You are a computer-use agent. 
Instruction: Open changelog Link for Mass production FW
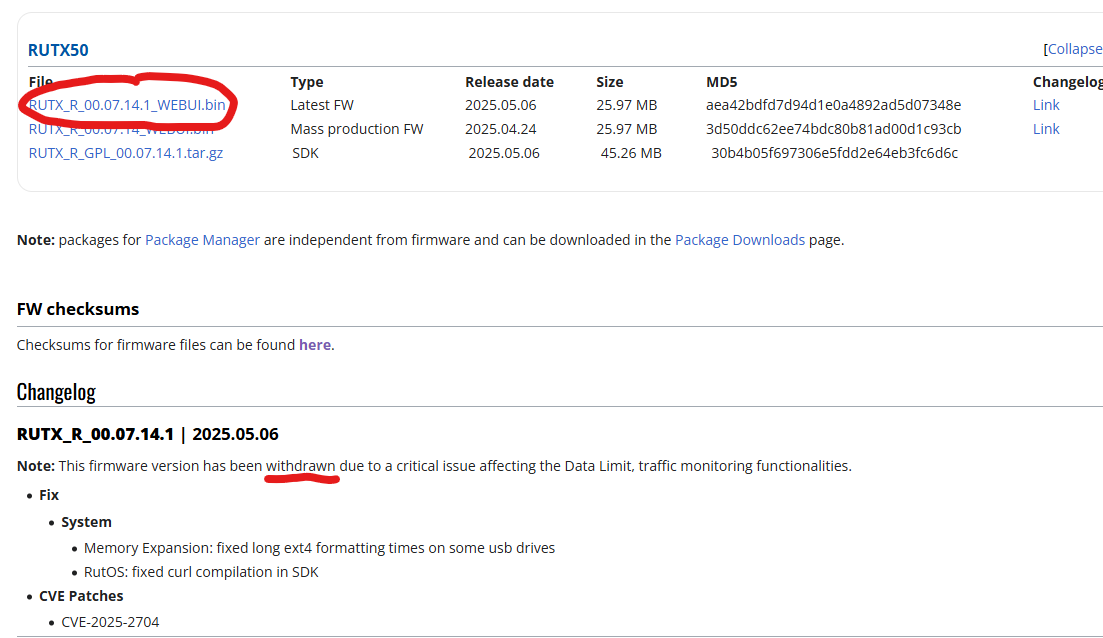1046,129
